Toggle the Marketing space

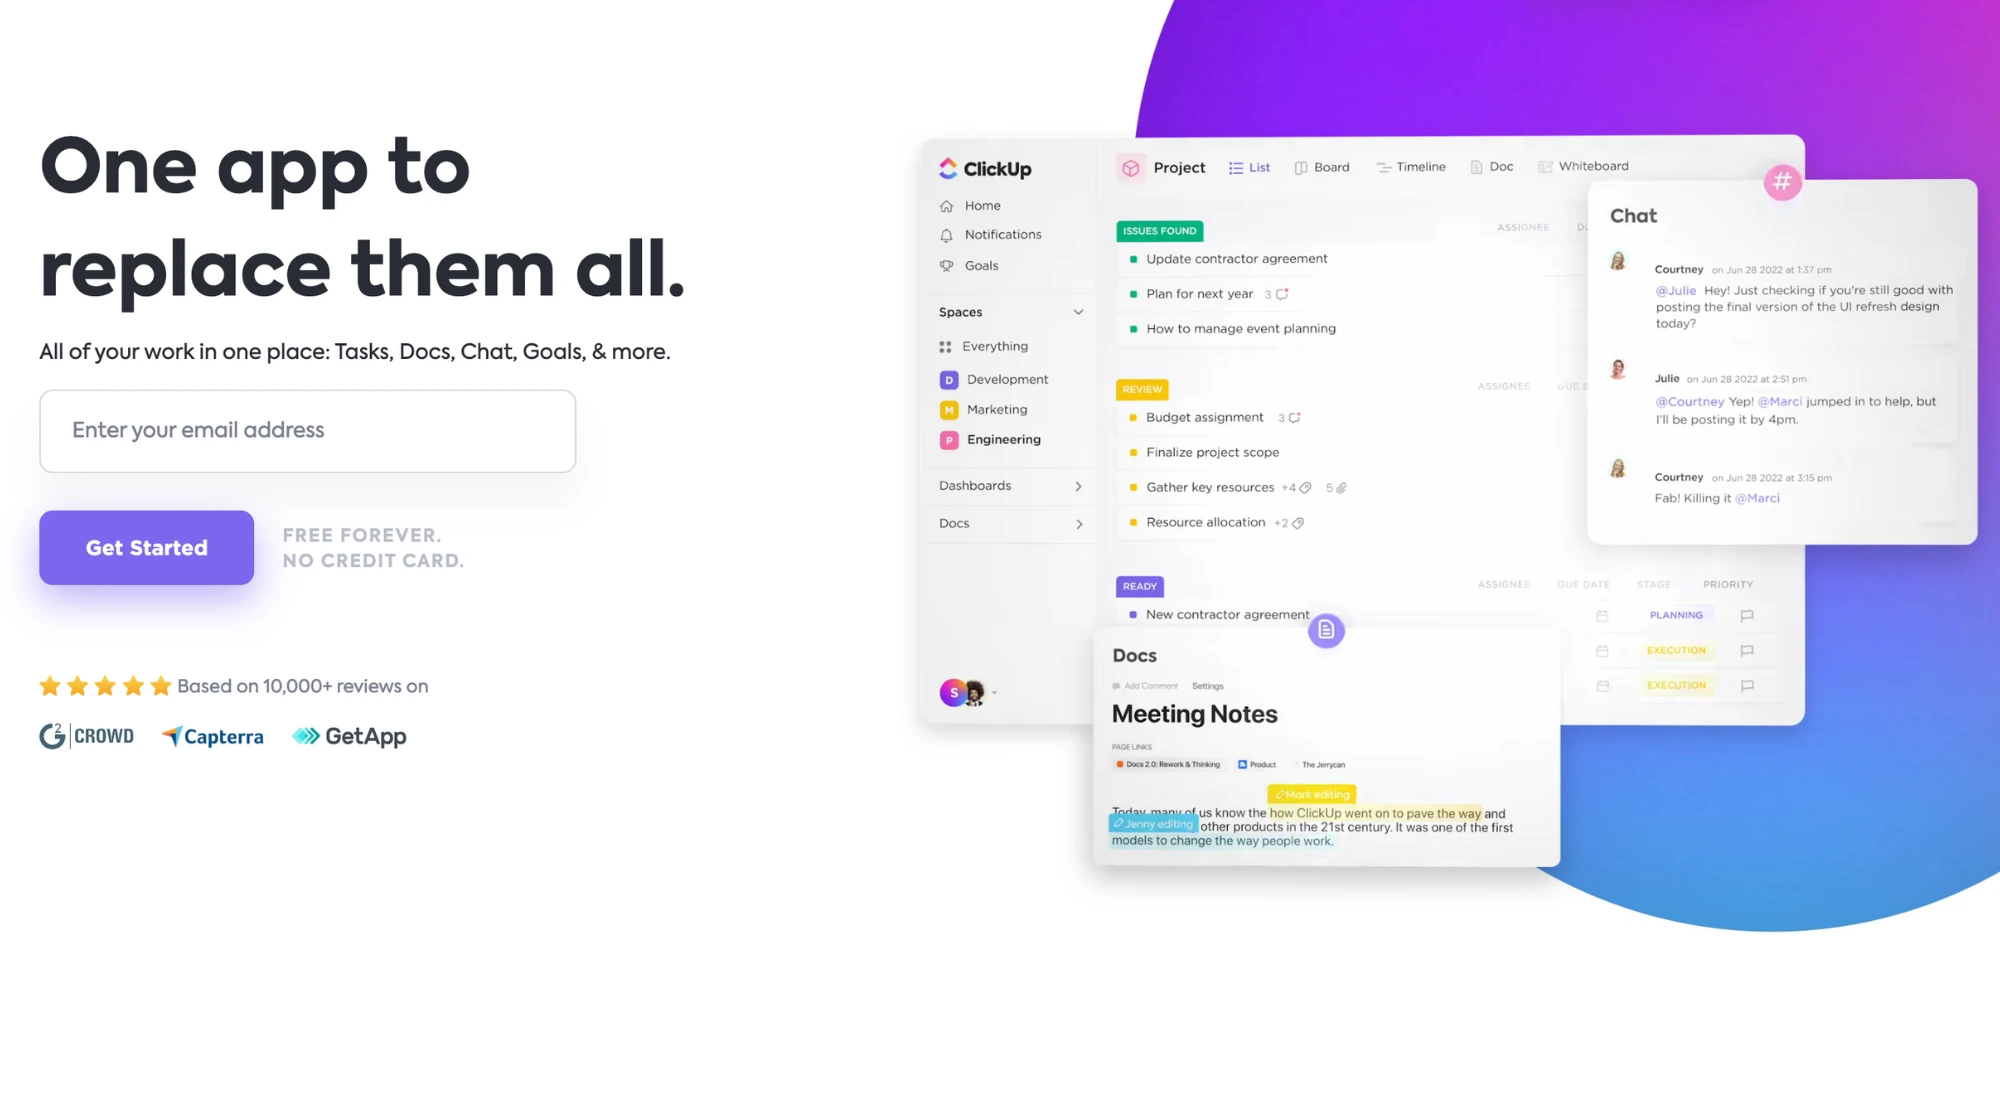997,408
